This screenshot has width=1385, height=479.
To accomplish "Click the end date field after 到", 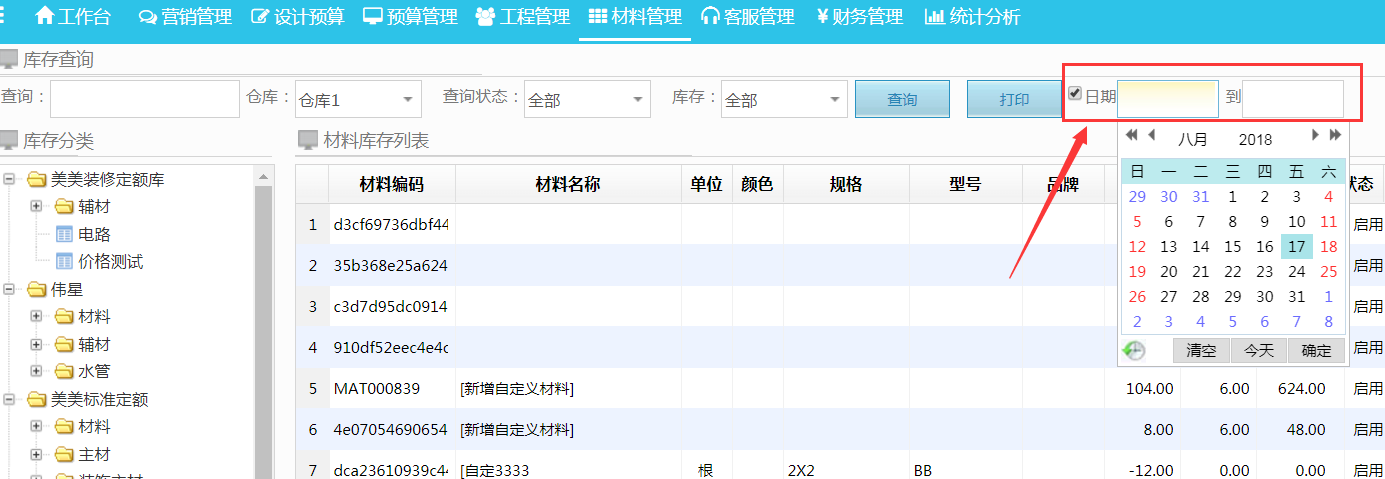I will pyautogui.click(x=1292, y=98).
